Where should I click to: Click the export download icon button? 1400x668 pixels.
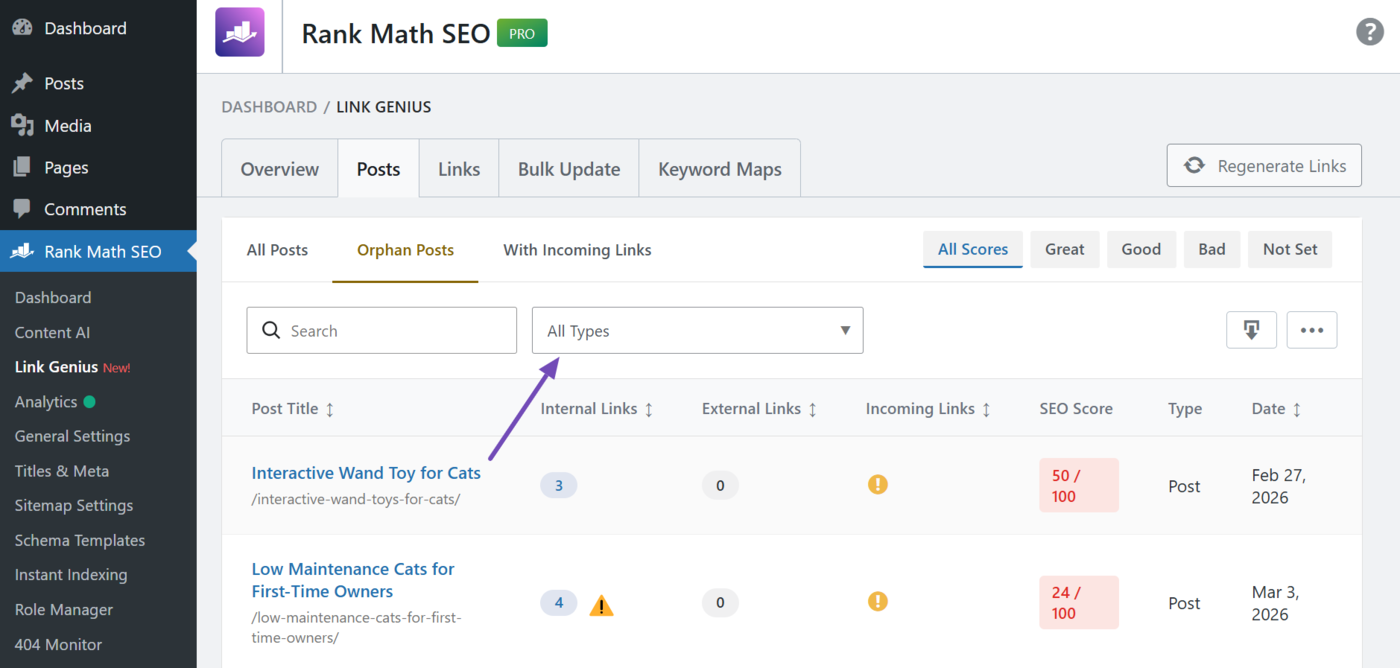(x=1251, y=330)
